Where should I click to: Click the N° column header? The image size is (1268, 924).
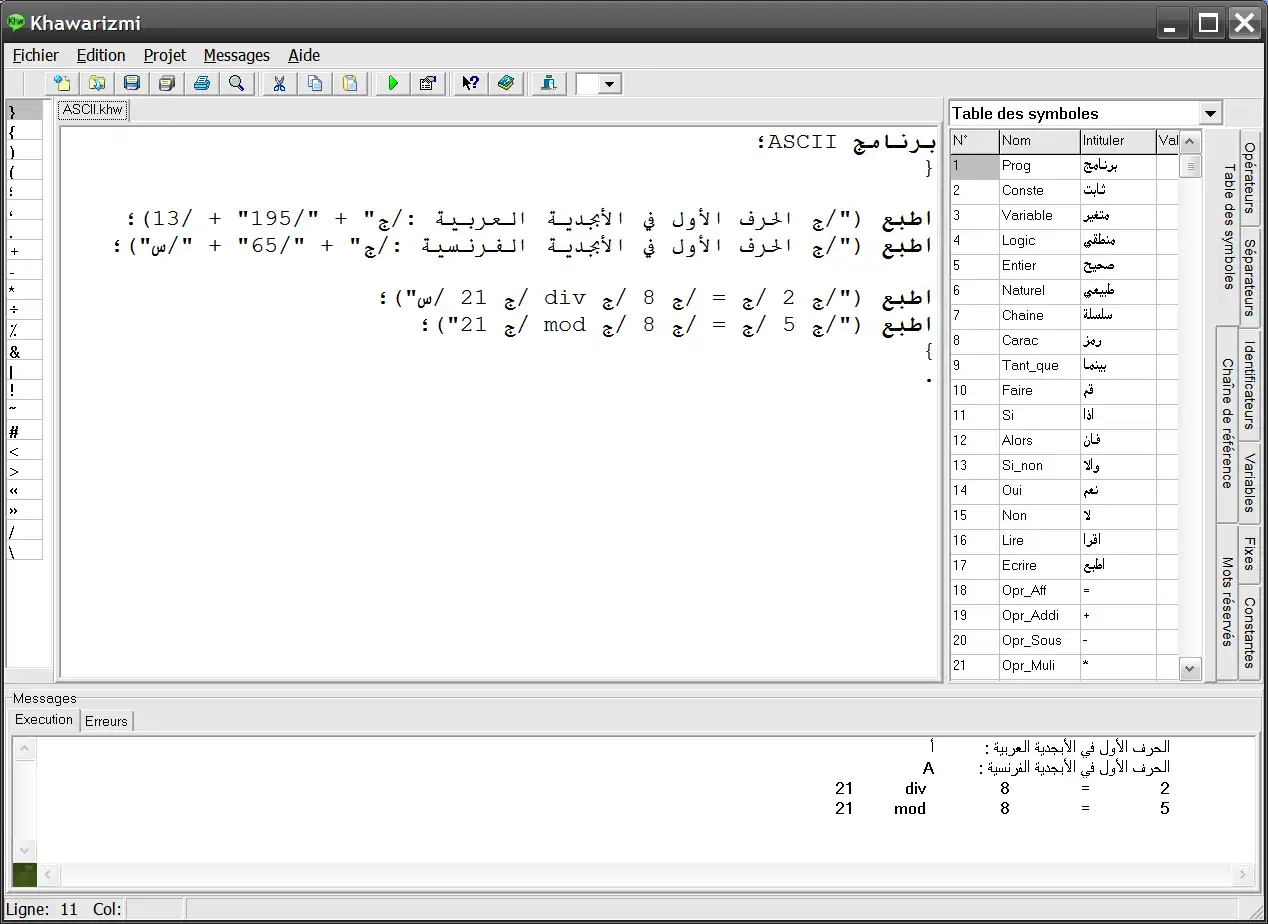tap(974, 141)
